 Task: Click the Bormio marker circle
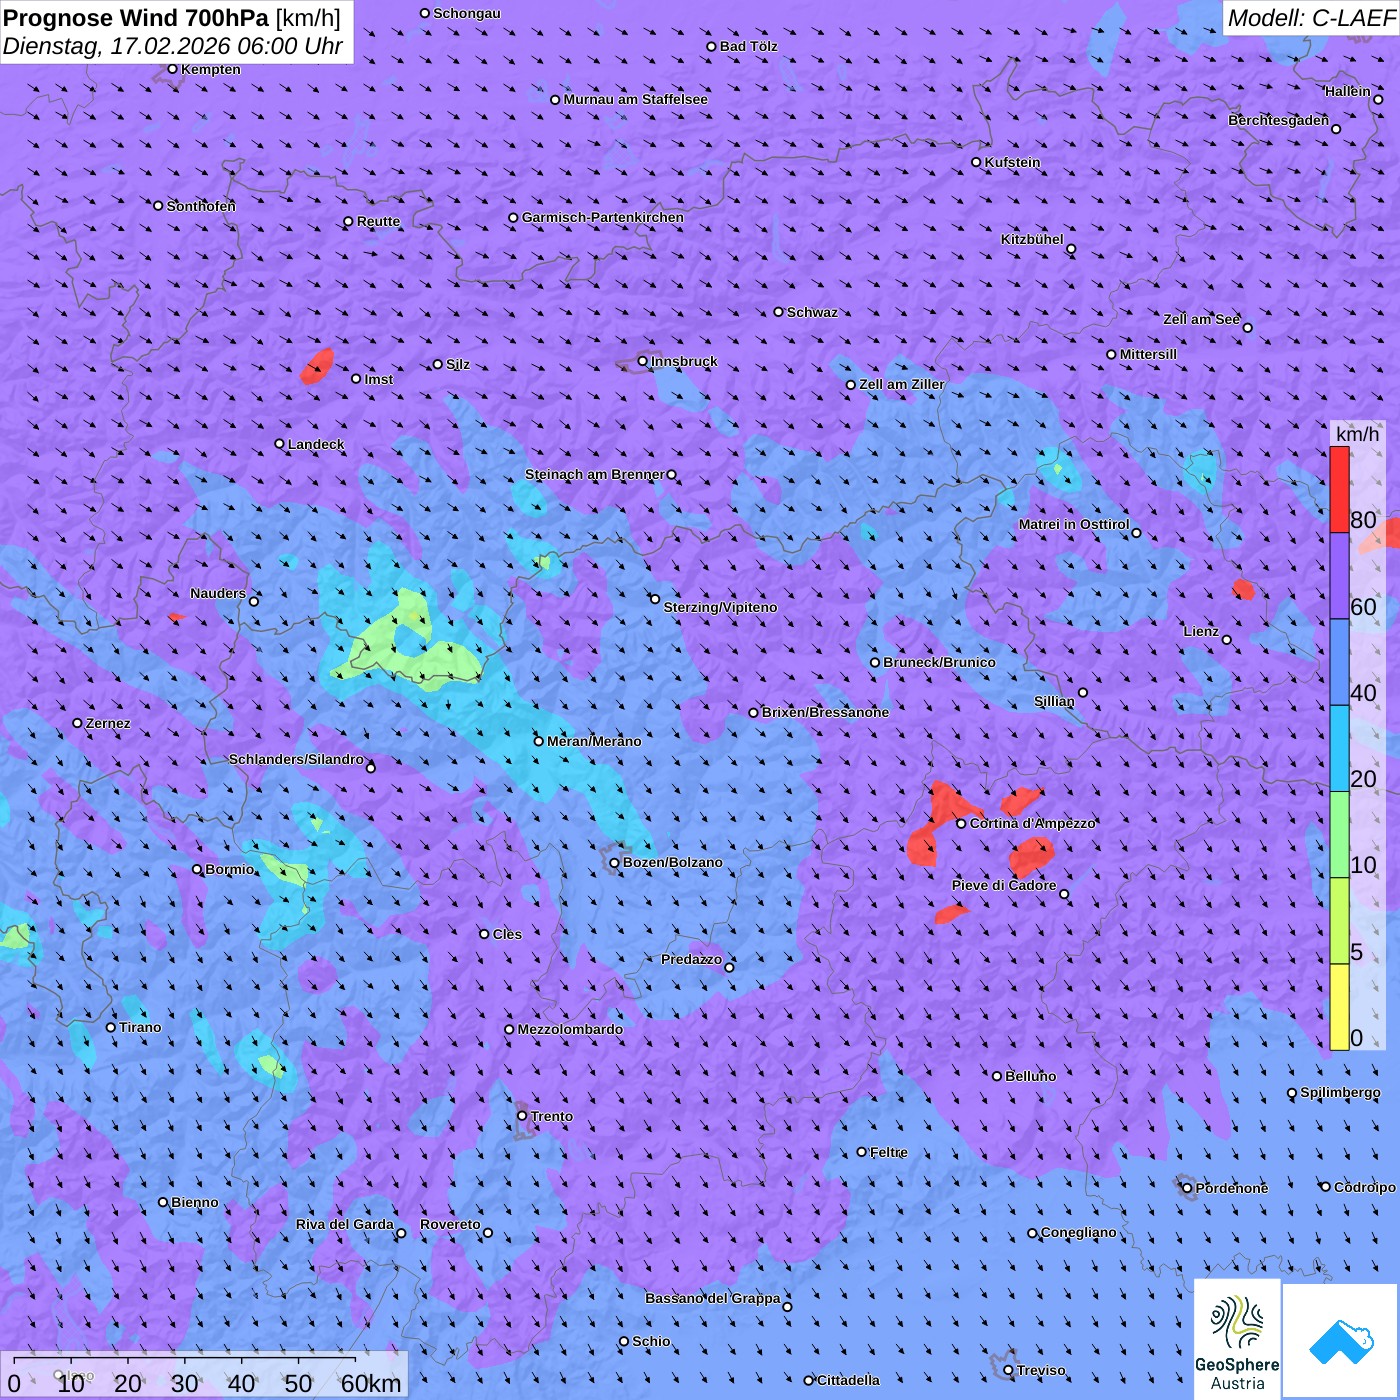(x=197, y=870)
